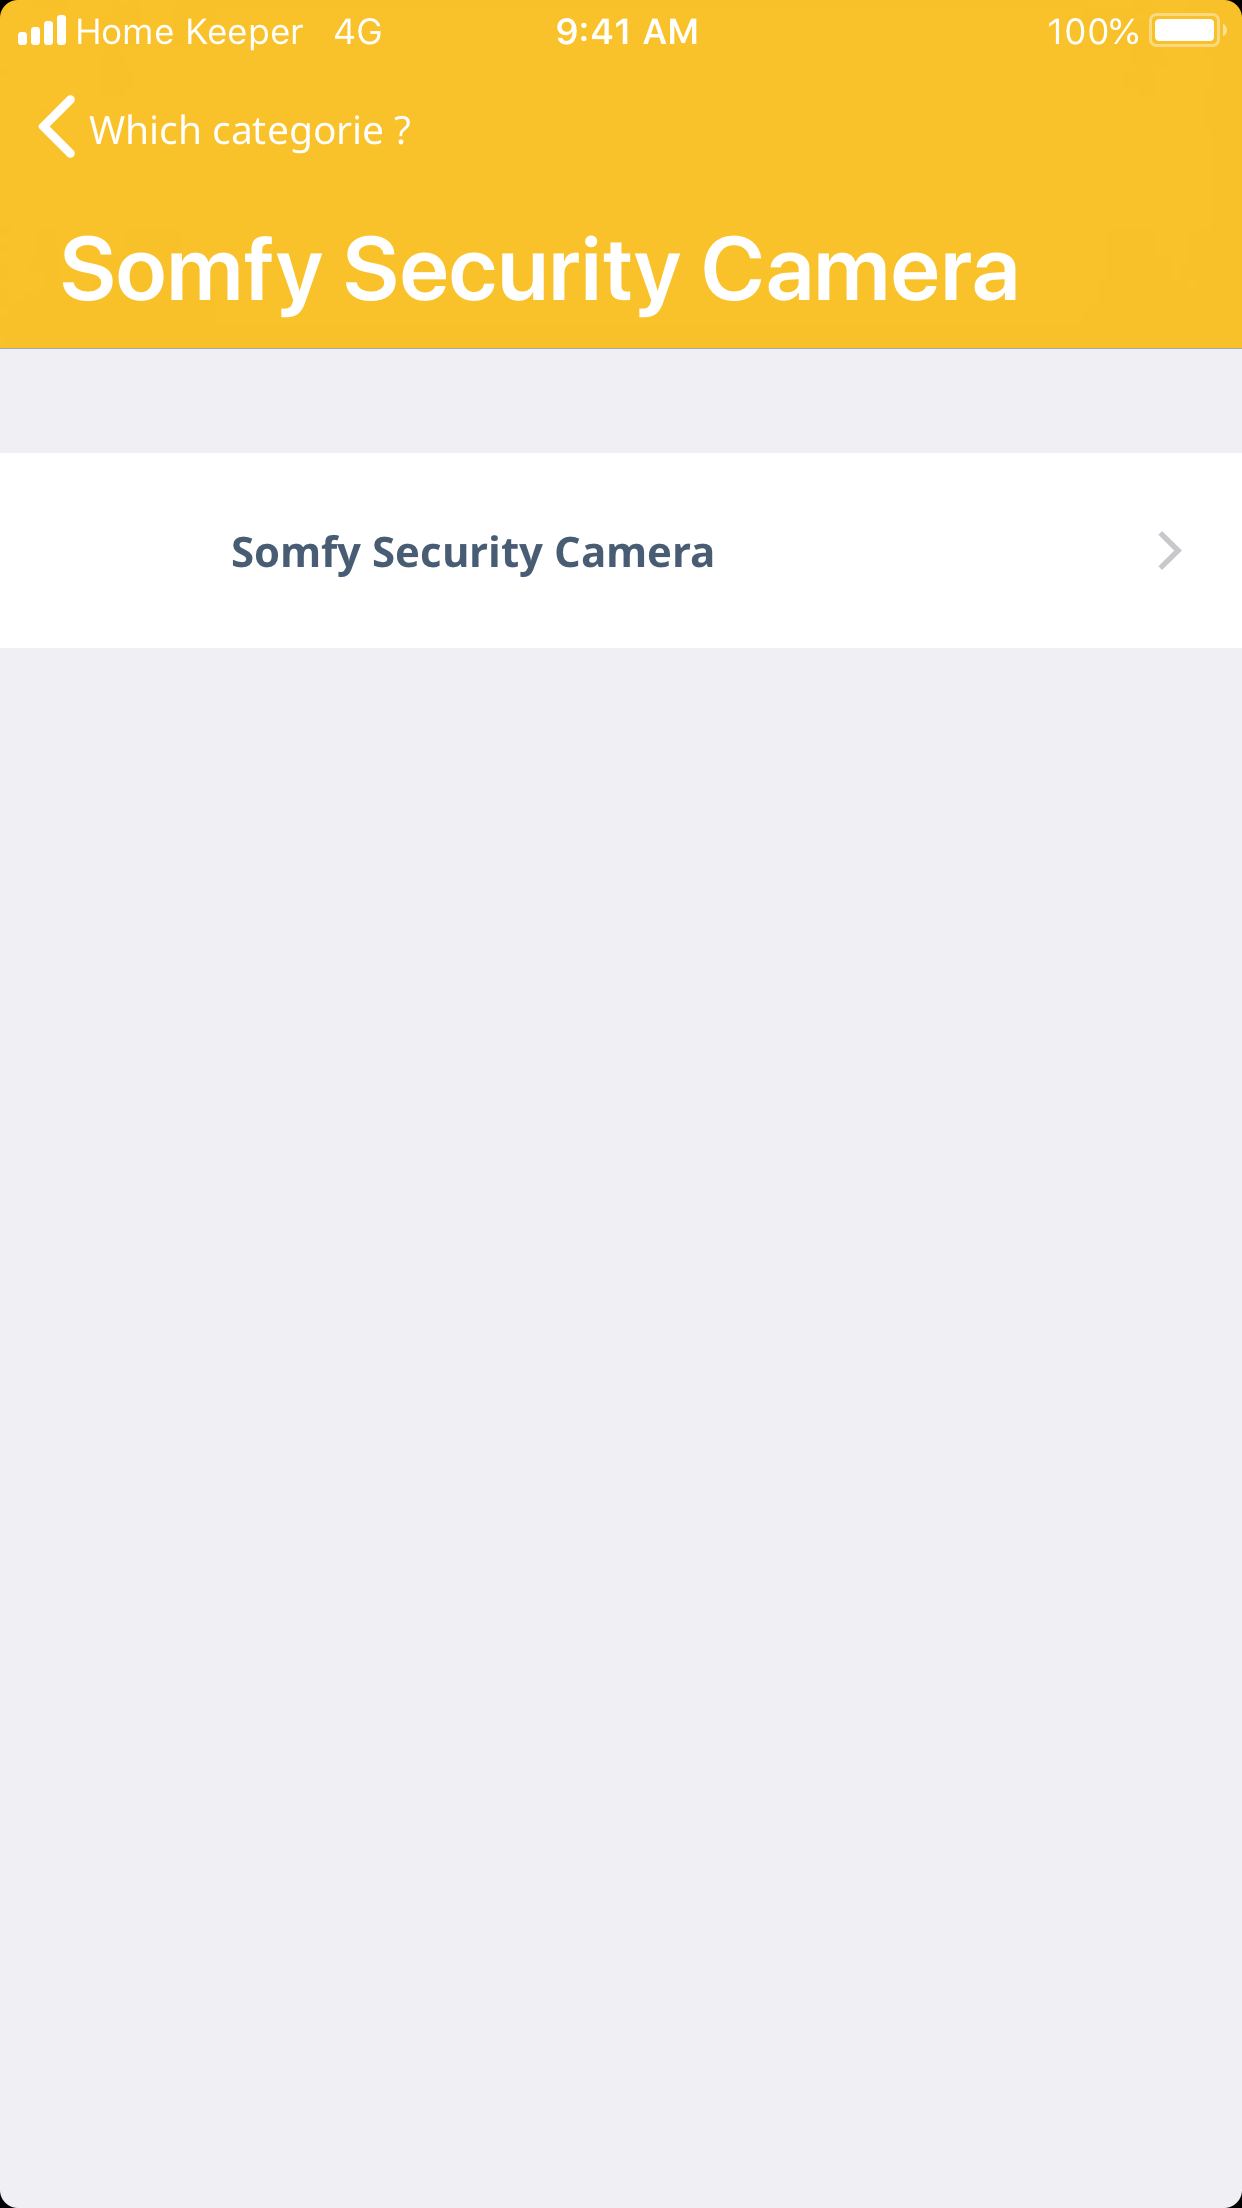The height and width of the screenshot is (2208, 1242).
Task: Tap the cellular signal bars icon
Action: (x=42, y=31)
